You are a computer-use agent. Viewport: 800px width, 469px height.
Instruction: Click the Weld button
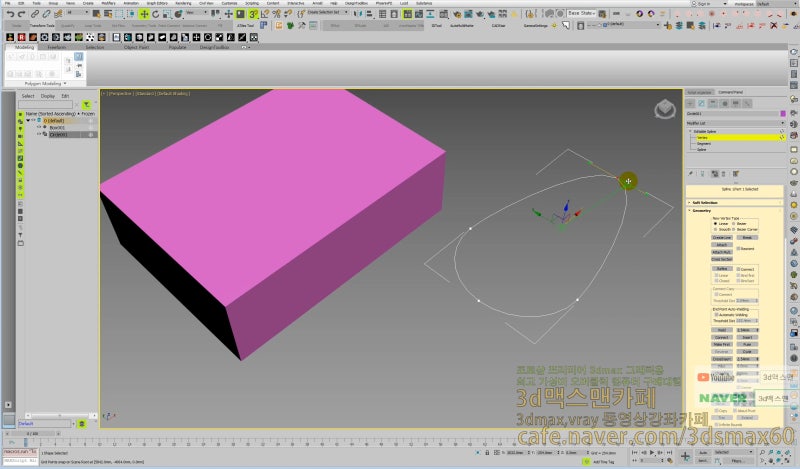tap(722, 330)
